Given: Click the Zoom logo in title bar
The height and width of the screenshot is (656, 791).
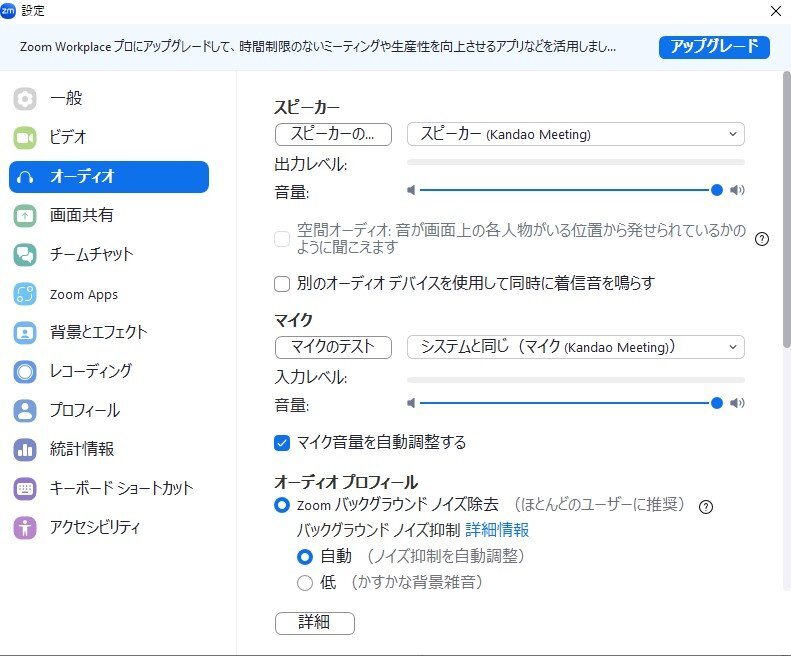Looking at the screenshot, I should (x=8, y=11).
